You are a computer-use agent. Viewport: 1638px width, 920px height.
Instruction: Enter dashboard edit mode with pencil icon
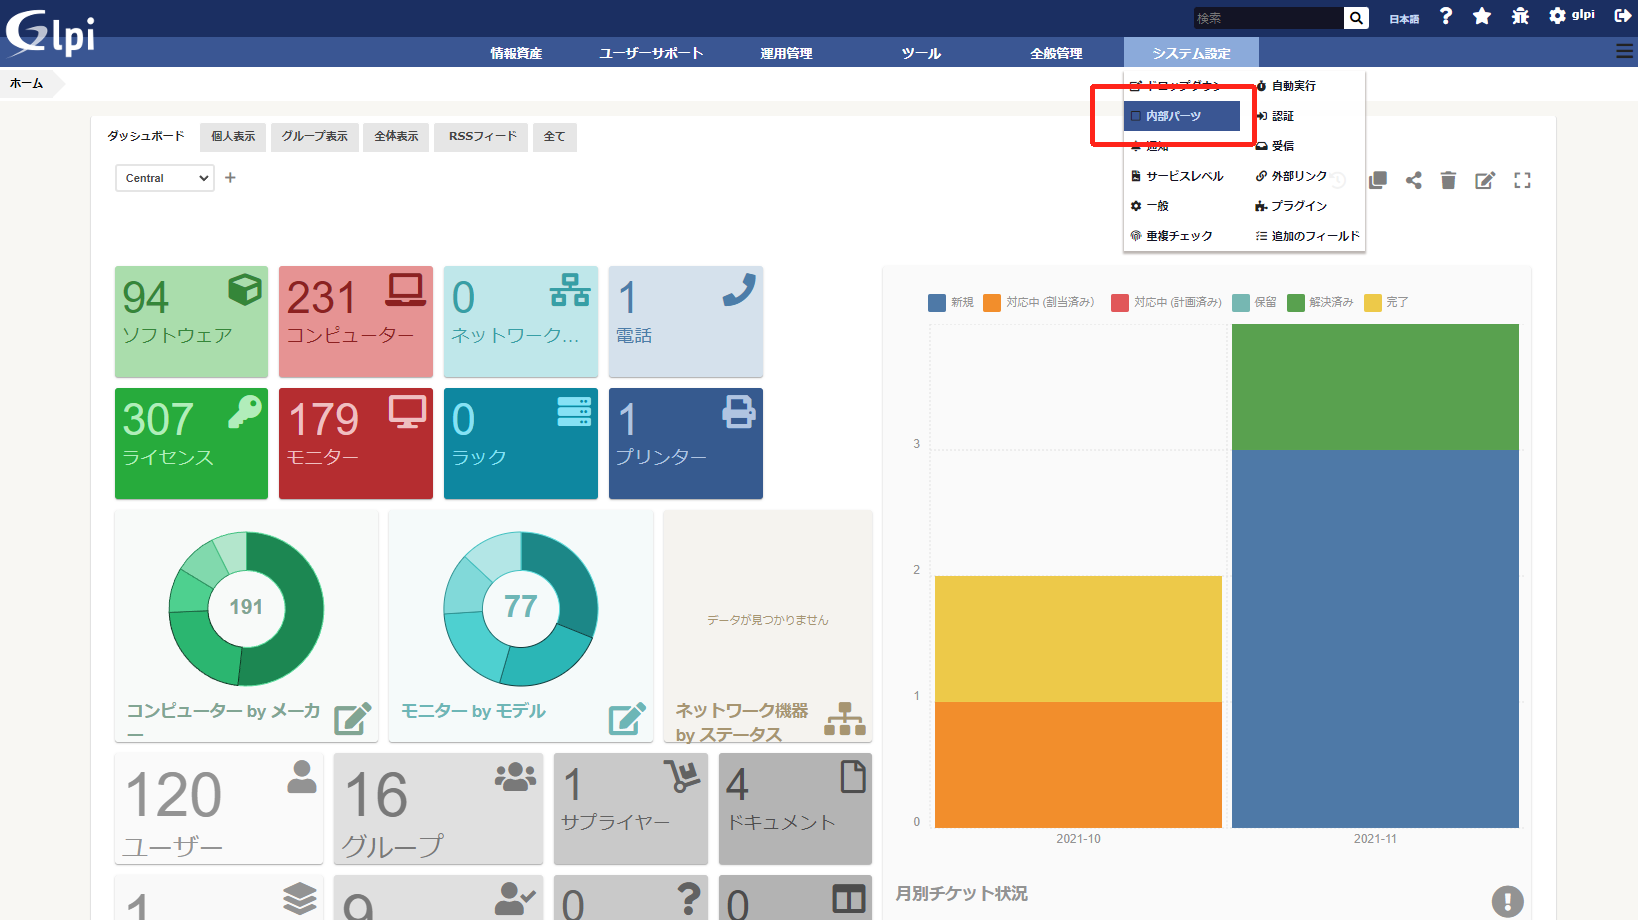(1485, 180)
